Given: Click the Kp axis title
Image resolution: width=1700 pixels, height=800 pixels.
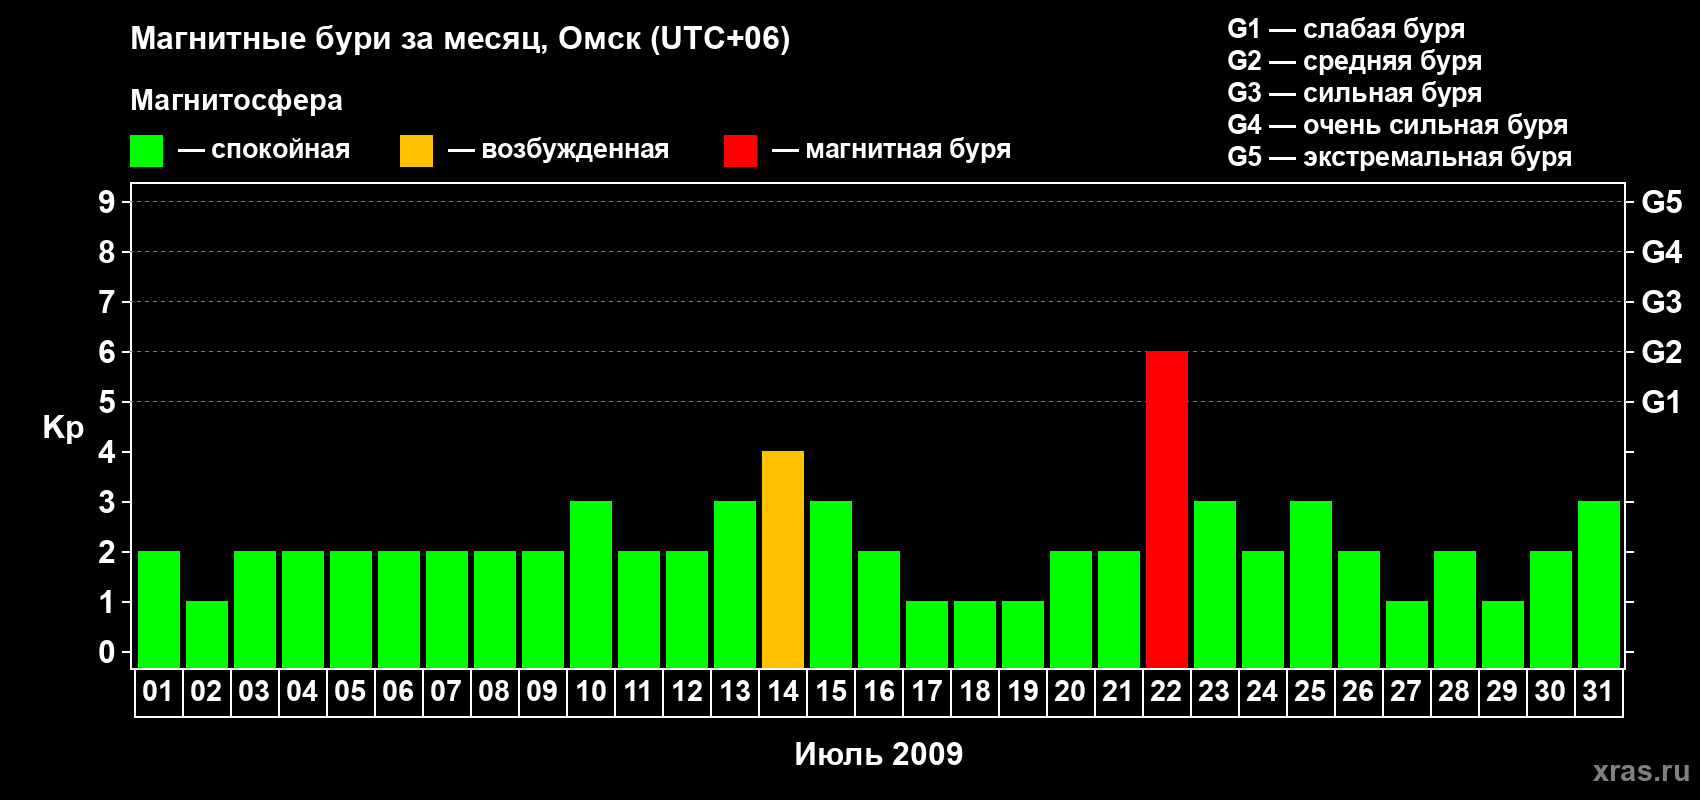Looking at the screenshot, I should (63, 428).
